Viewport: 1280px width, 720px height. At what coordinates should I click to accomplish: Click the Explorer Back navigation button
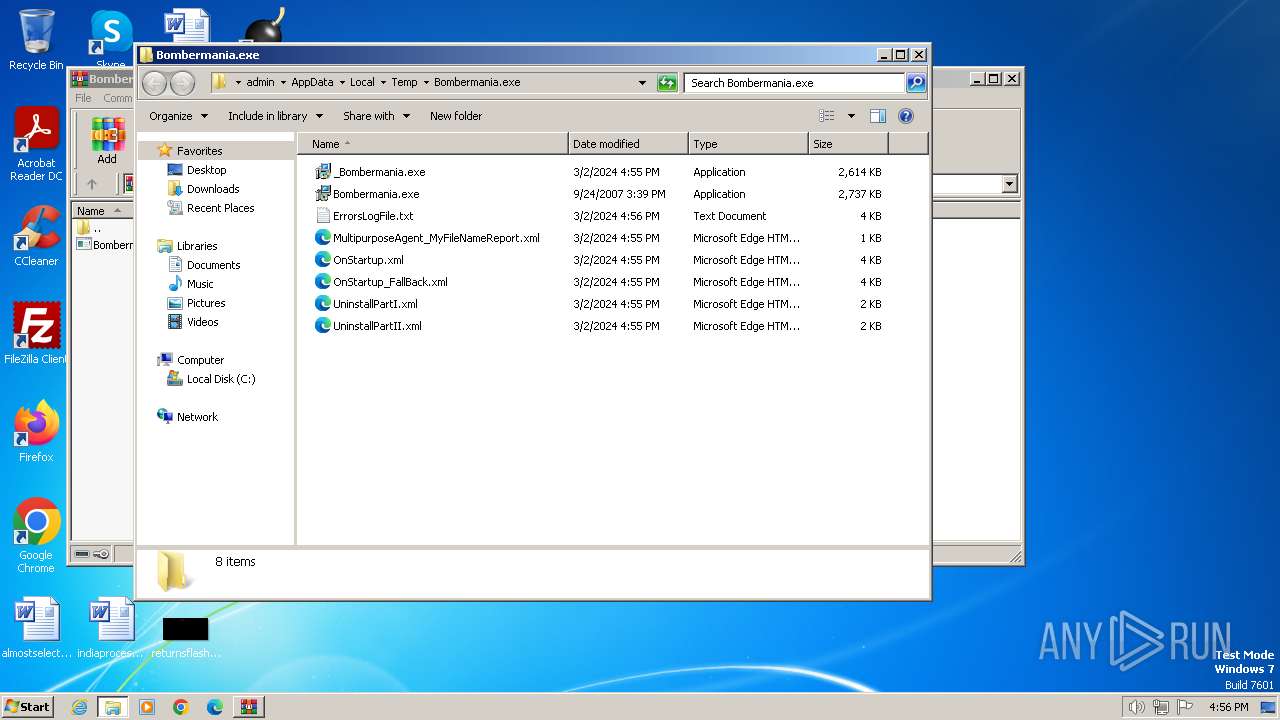[155, 83]
